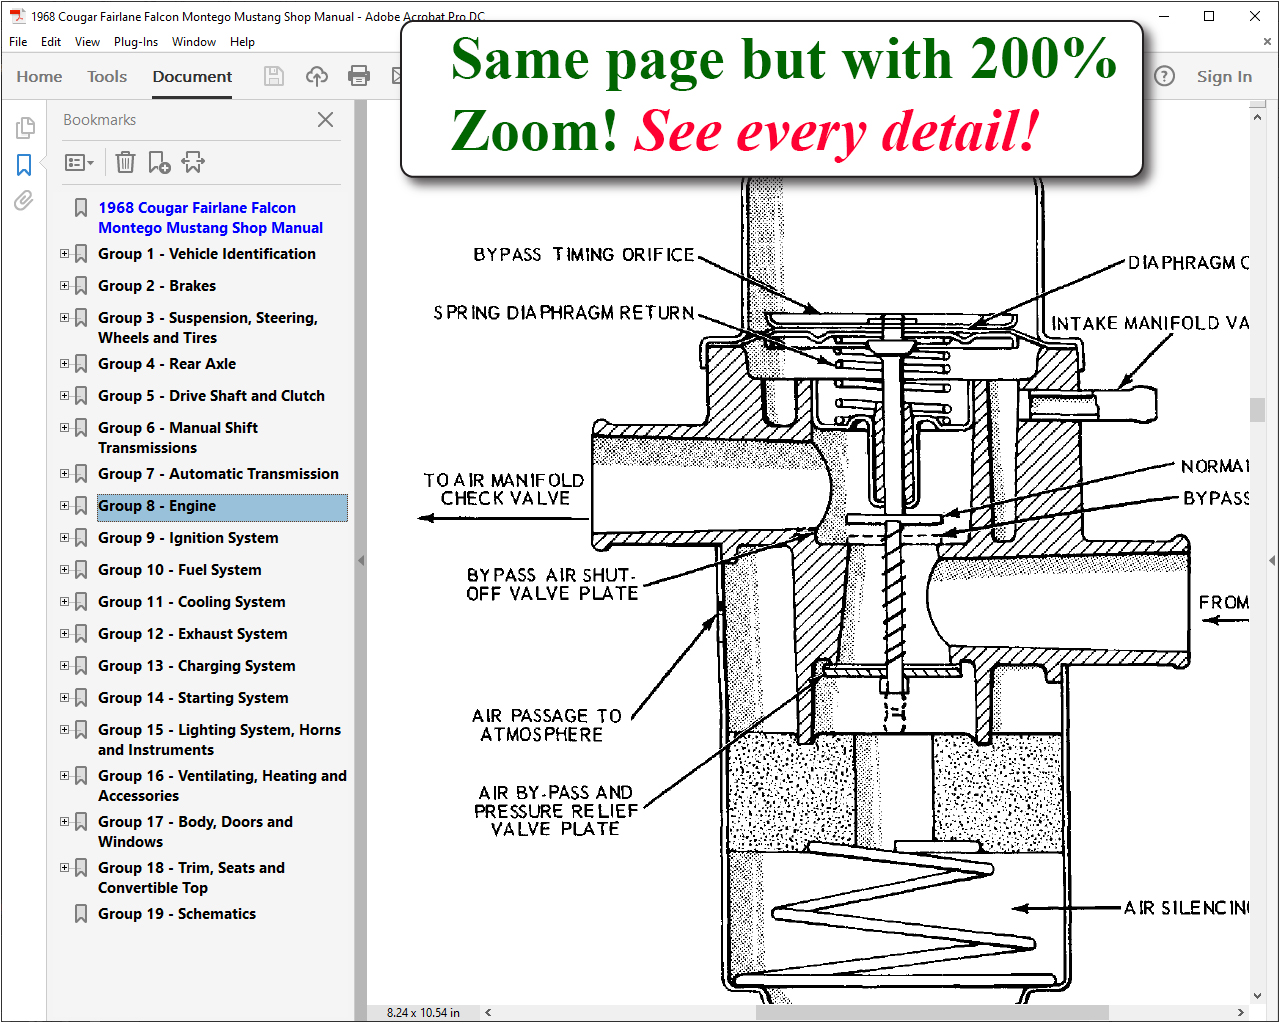Expand Group 2 - Brakes bookmark
Viewport: 1280px width, 1024px height.
coord(65,286)
